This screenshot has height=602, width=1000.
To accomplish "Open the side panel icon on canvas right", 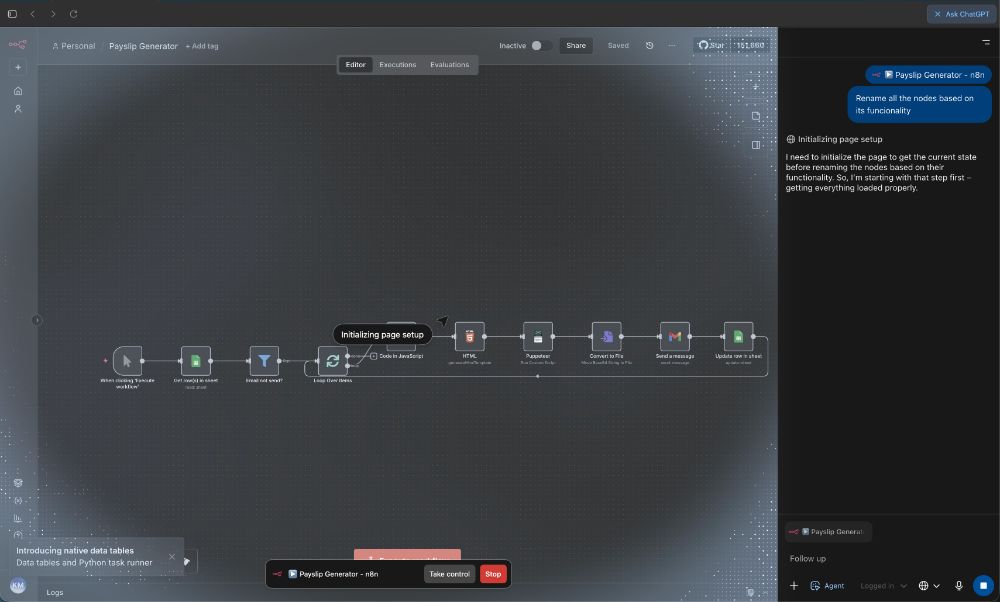I will (756, 145).
